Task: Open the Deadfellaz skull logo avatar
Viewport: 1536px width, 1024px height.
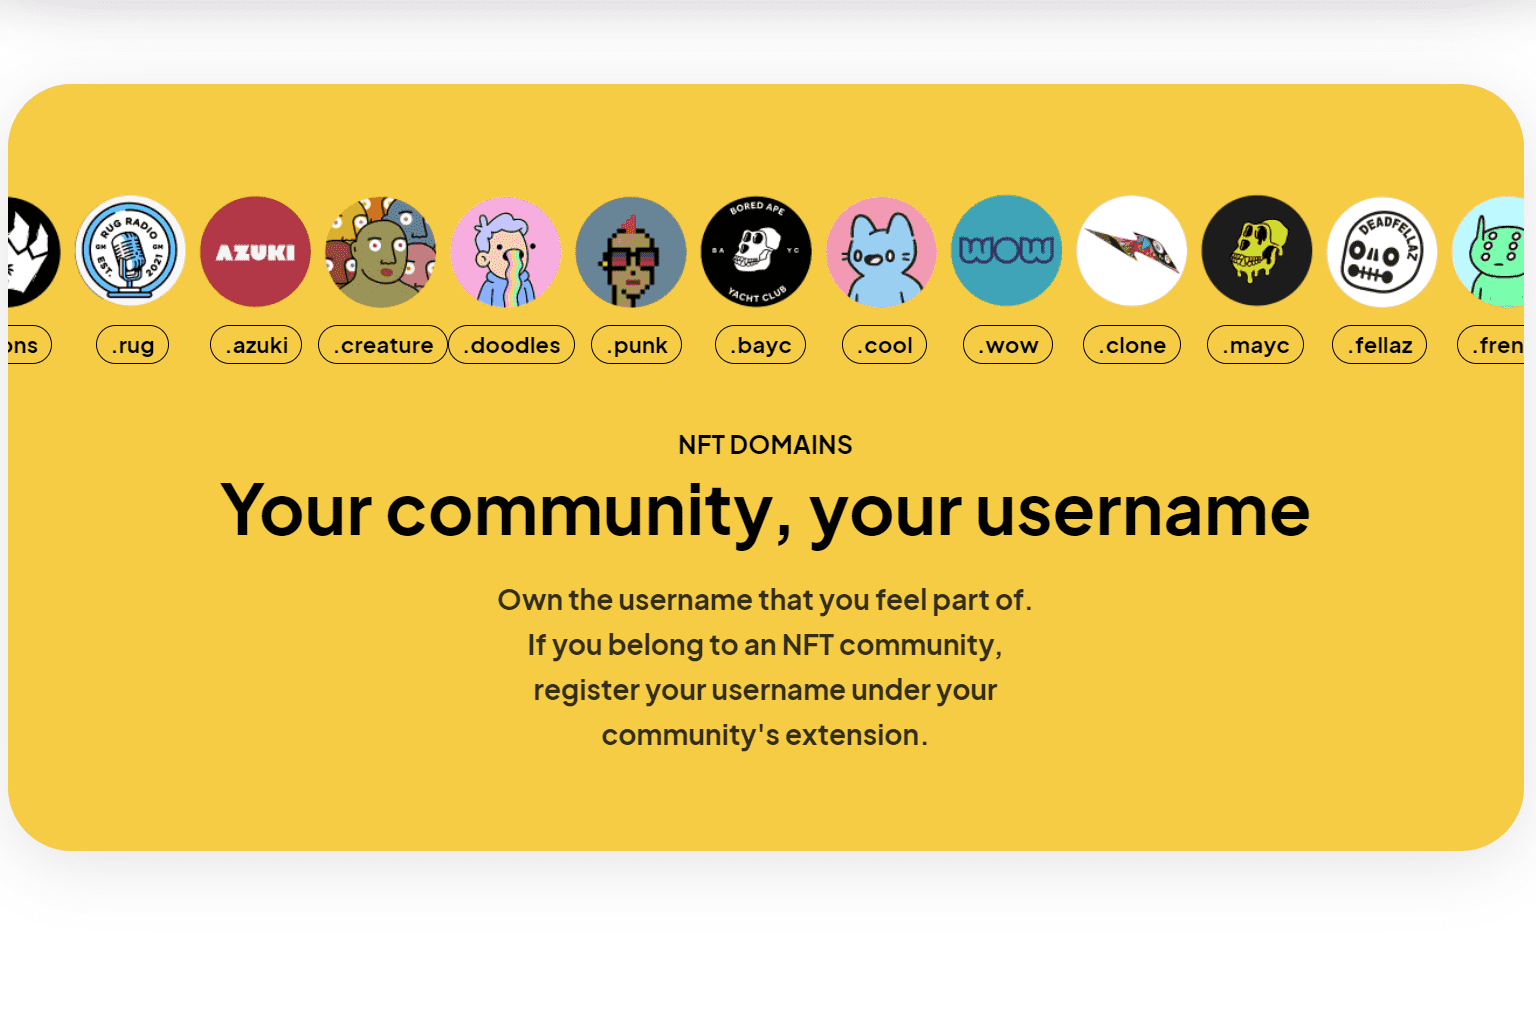Action: [x=1381, y=251]
